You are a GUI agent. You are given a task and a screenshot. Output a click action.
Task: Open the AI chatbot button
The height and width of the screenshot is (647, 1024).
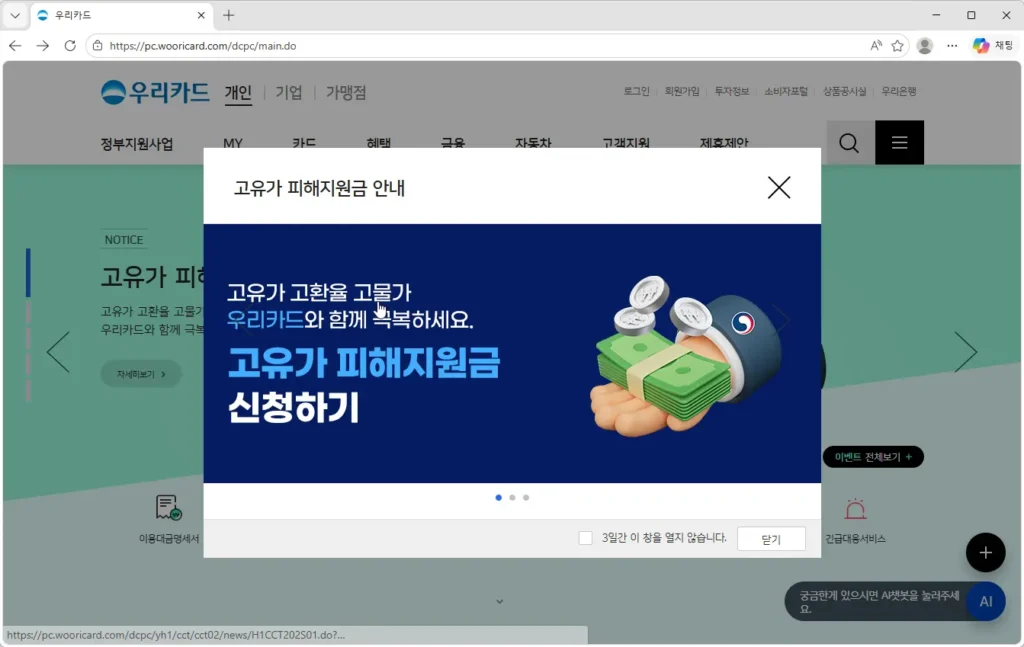point(985,601)
